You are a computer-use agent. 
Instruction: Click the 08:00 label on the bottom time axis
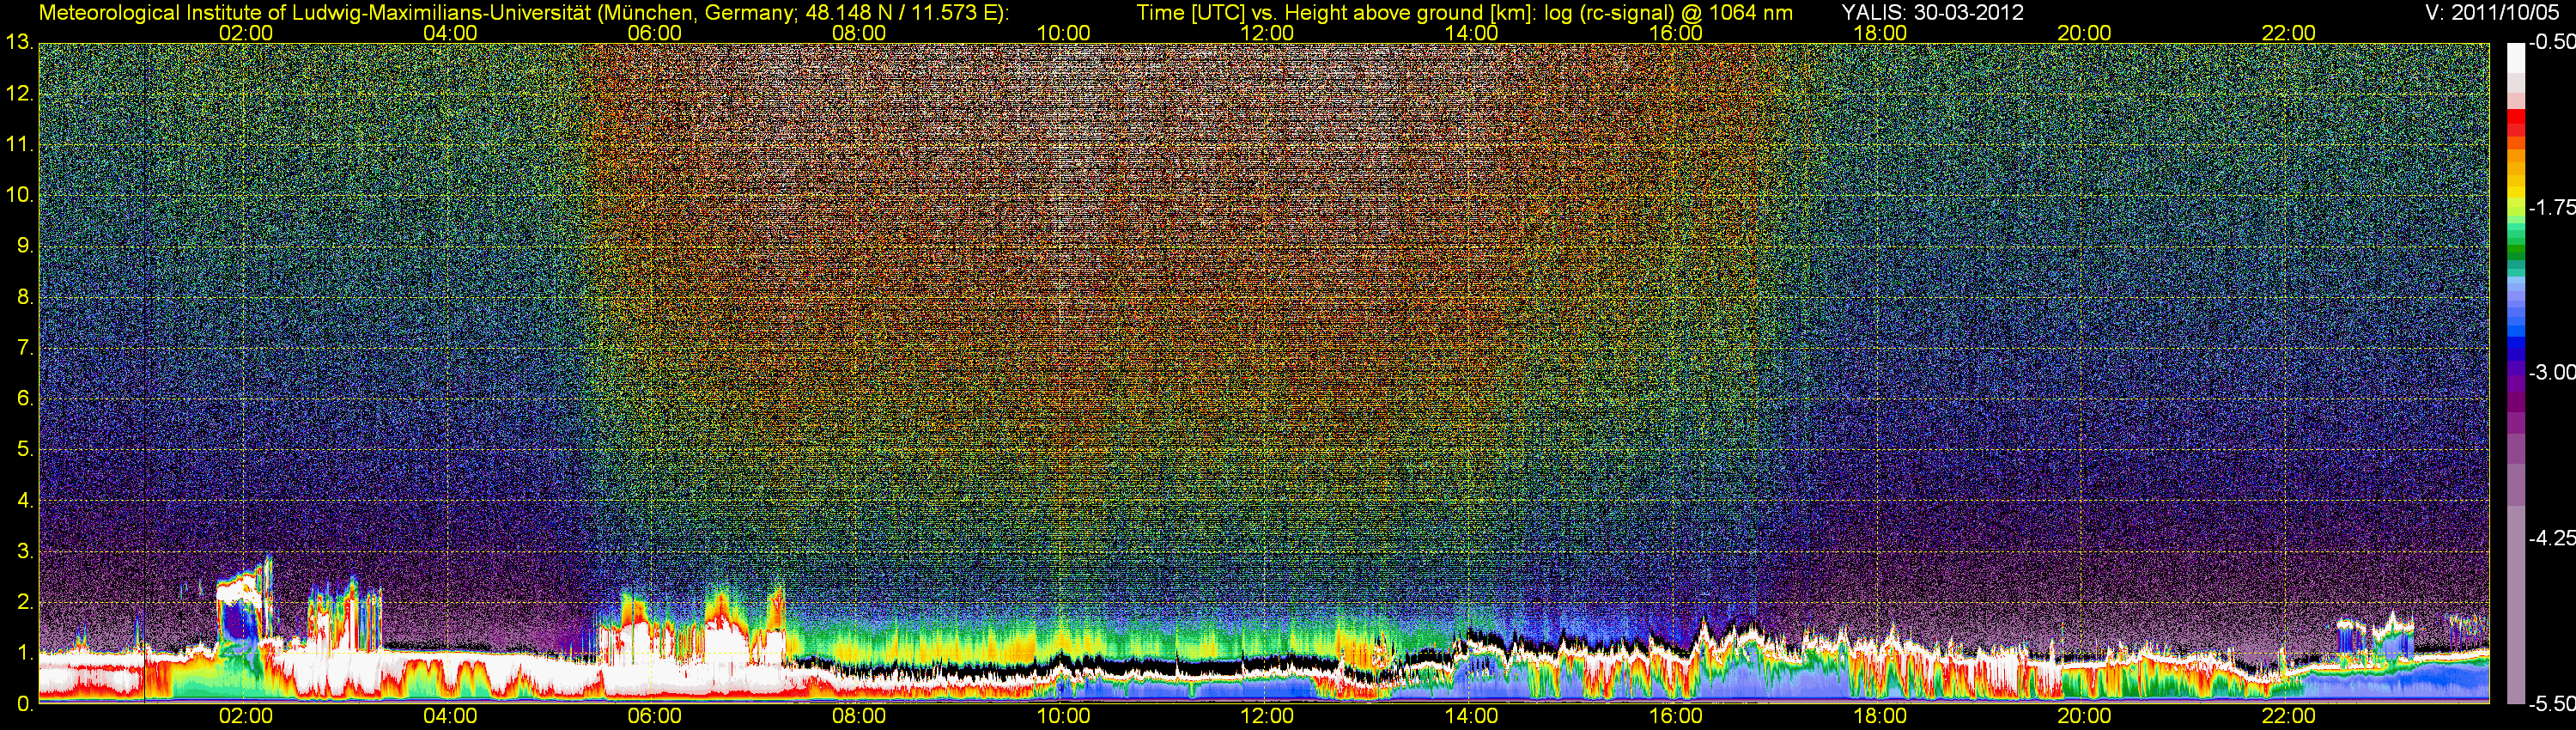[x=859, y=716]
